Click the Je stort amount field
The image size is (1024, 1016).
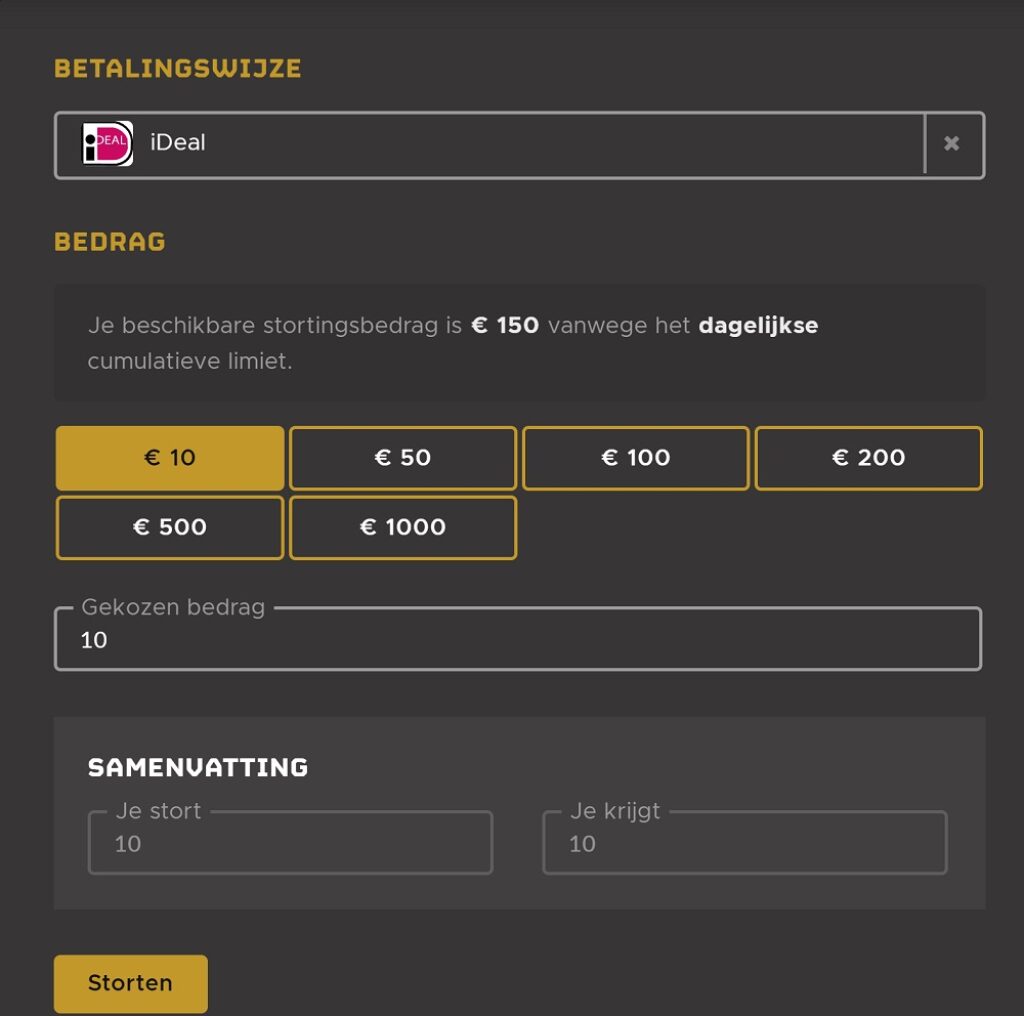point(290,843)
